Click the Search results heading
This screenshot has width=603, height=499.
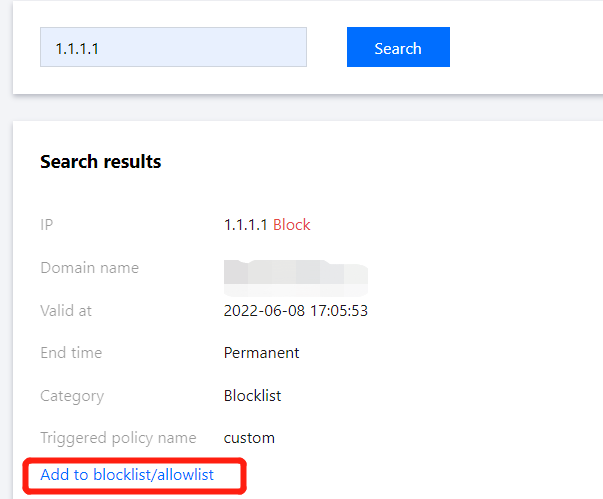[x=100, y=161]
